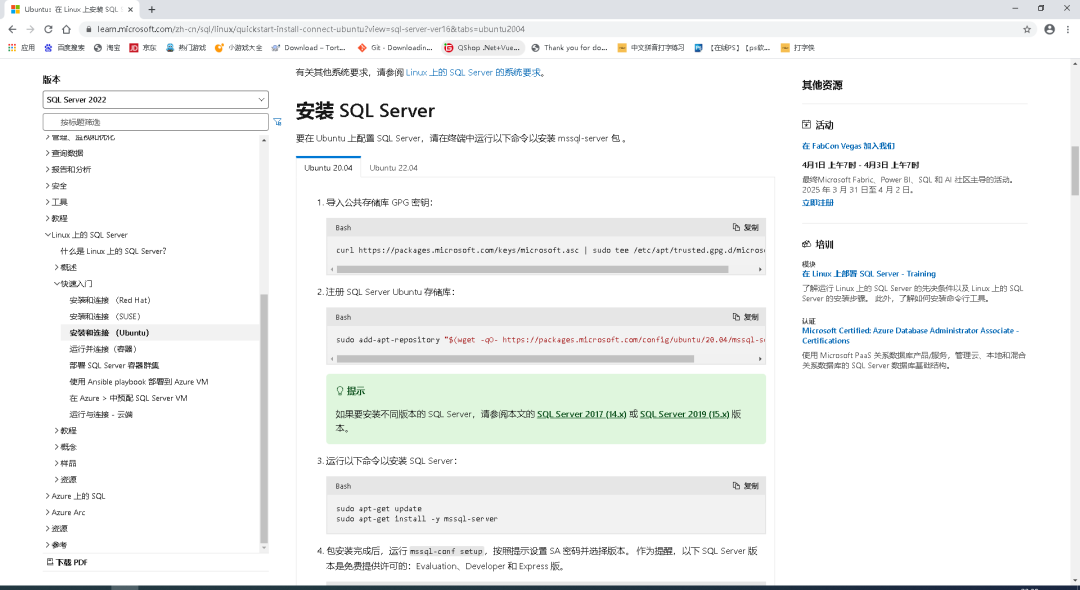1080x590 pixels.
Task: Click the filter icon beside title filter box
Action: pos(278,122)
